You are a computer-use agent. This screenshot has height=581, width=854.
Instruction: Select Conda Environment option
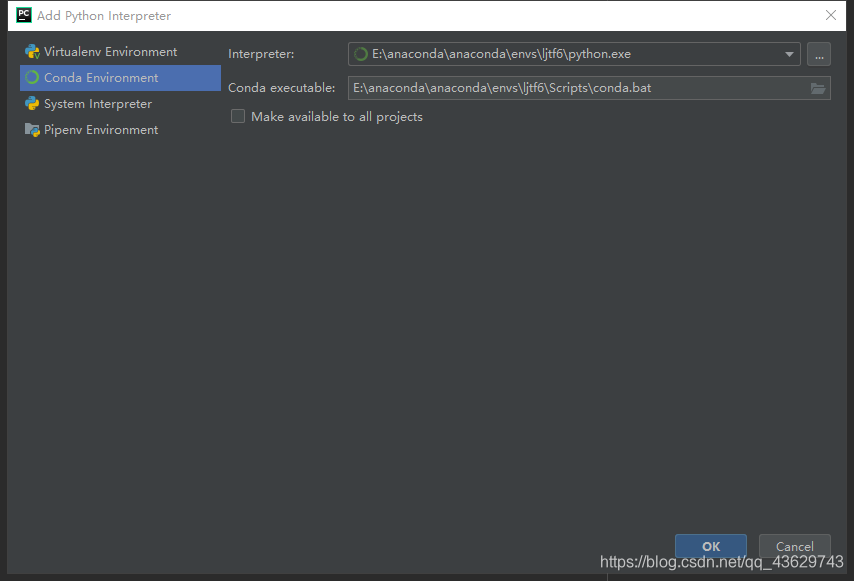point(120,78)
